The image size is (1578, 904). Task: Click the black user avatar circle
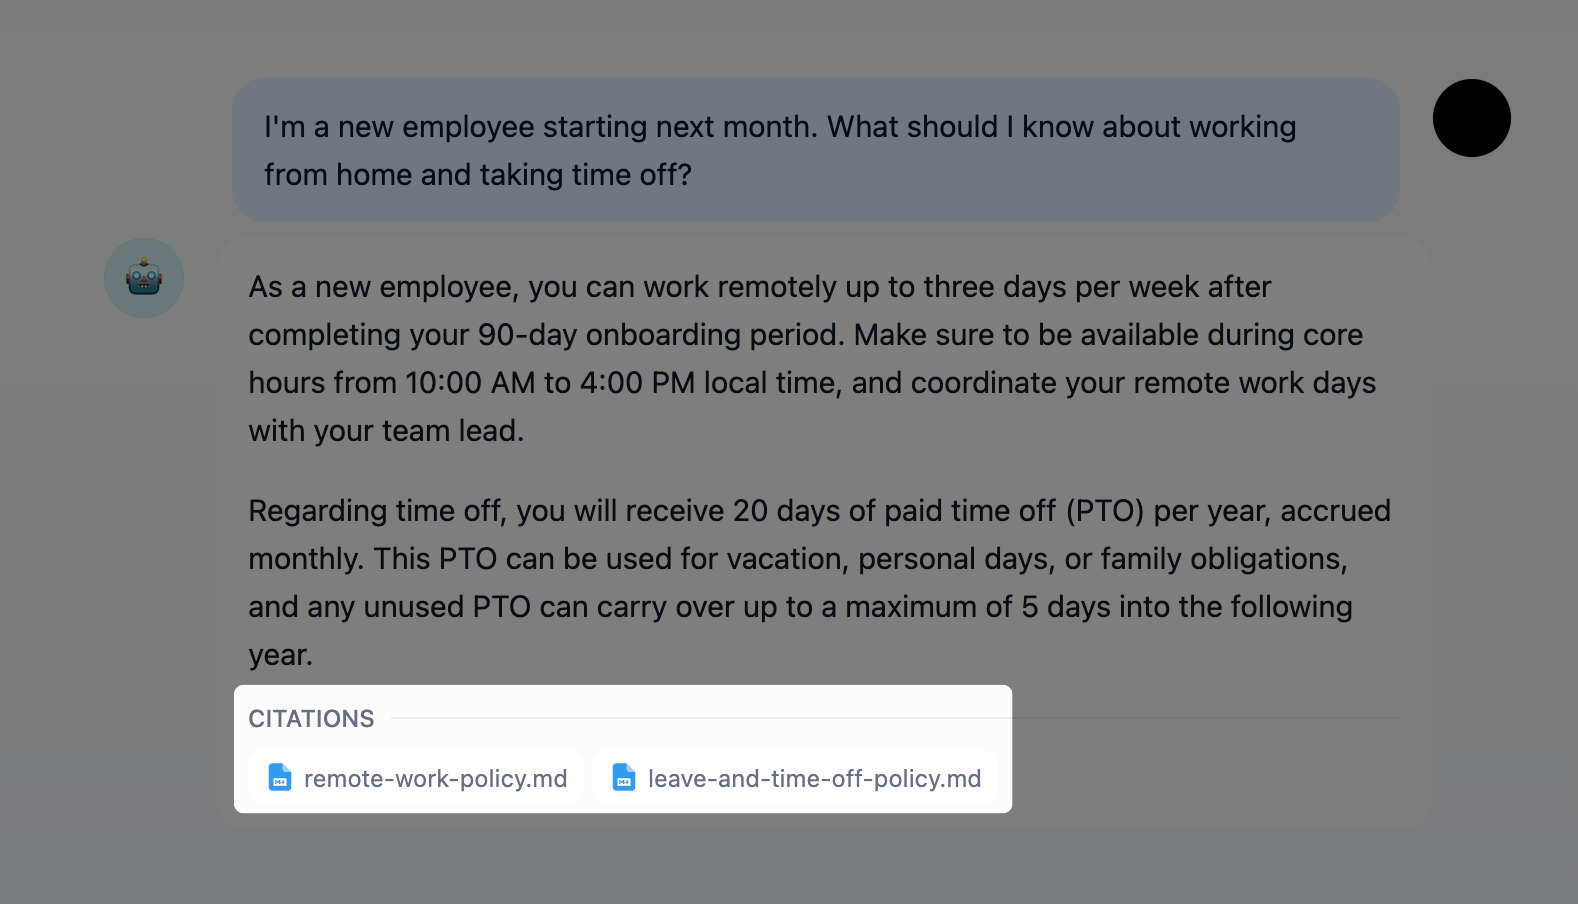point(1471,118)
